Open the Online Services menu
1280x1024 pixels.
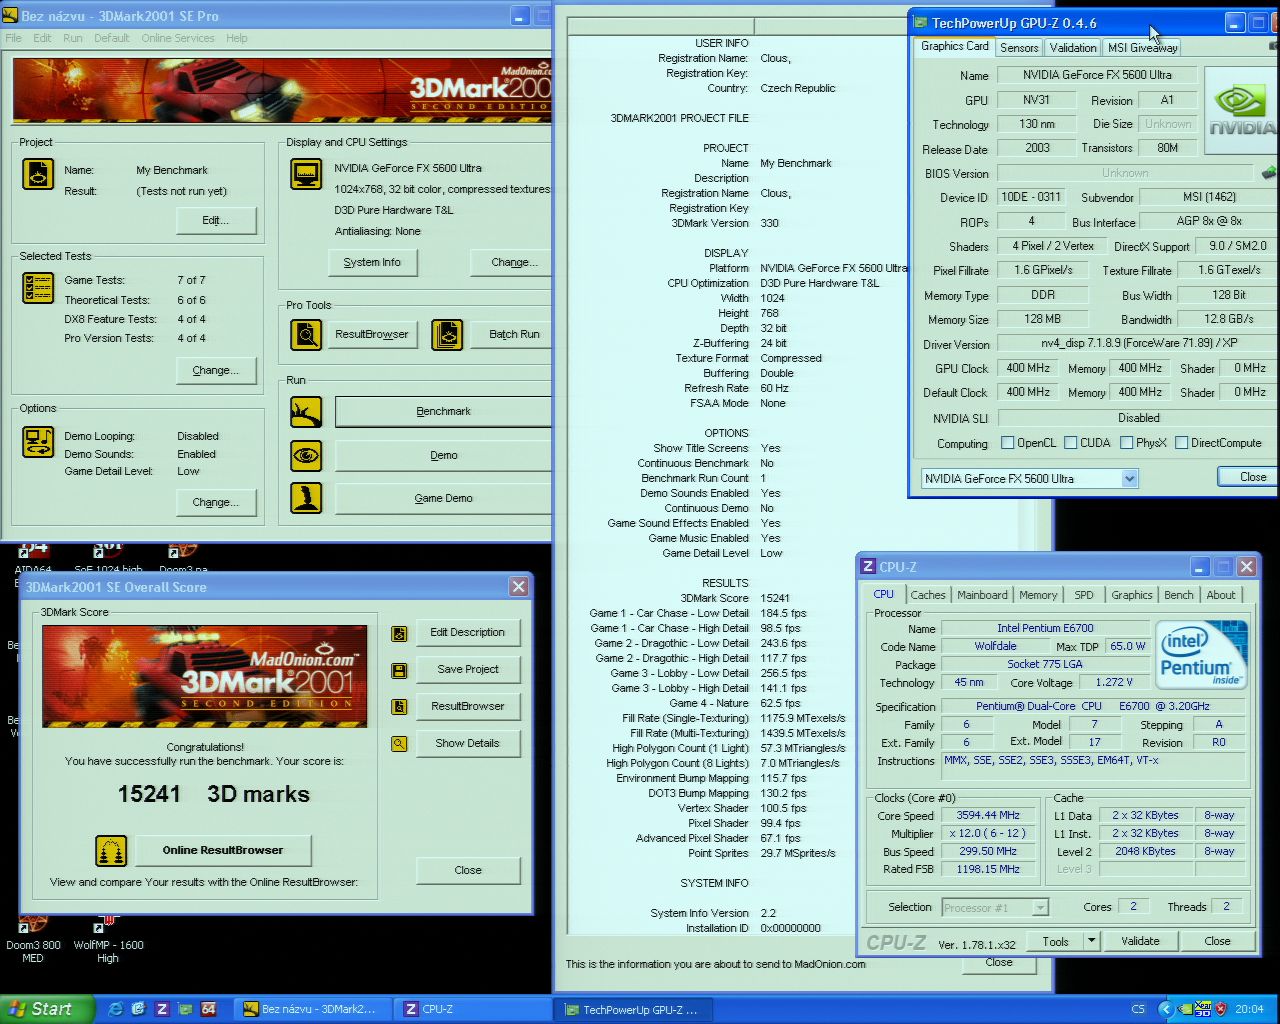point(178,38)
